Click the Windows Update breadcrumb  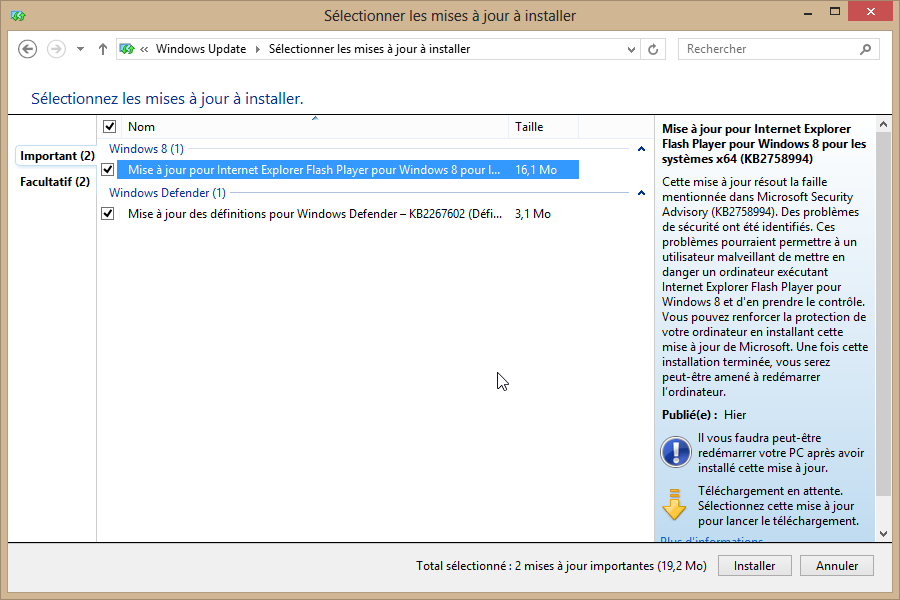tap(201, 49)
